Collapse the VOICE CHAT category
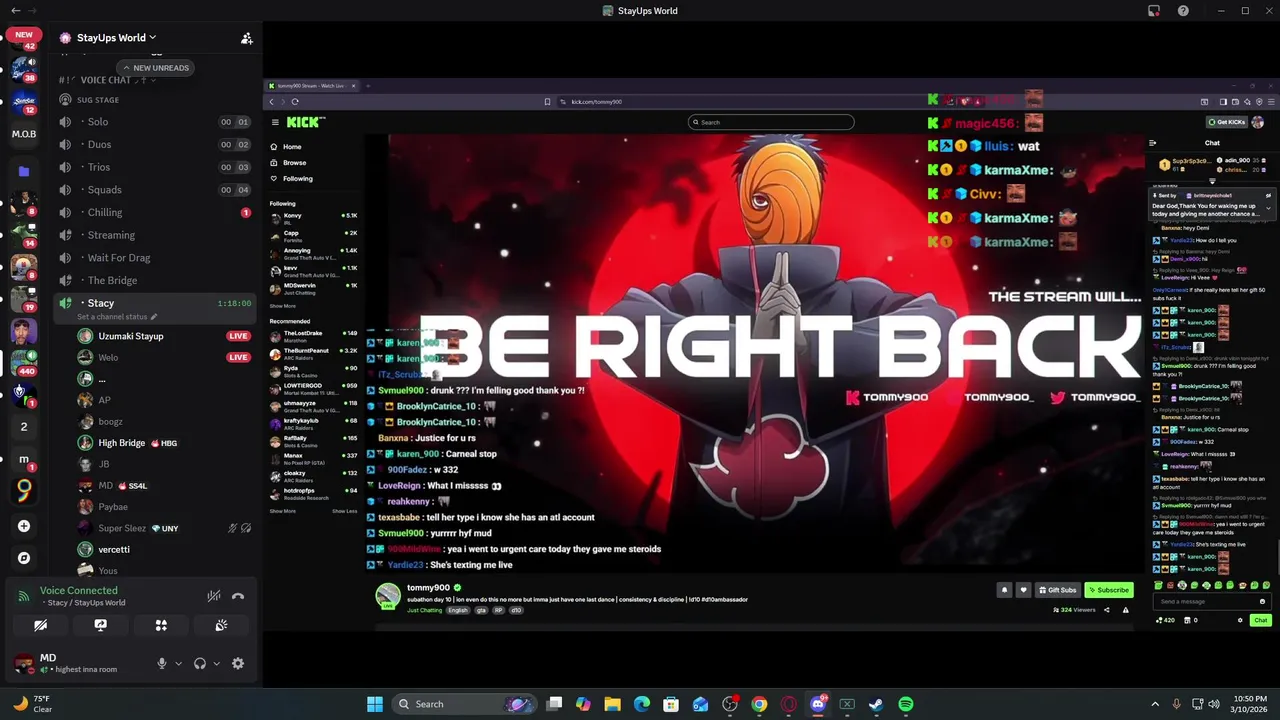Viewport: 1280px width, 720px height. click(108, 80)
